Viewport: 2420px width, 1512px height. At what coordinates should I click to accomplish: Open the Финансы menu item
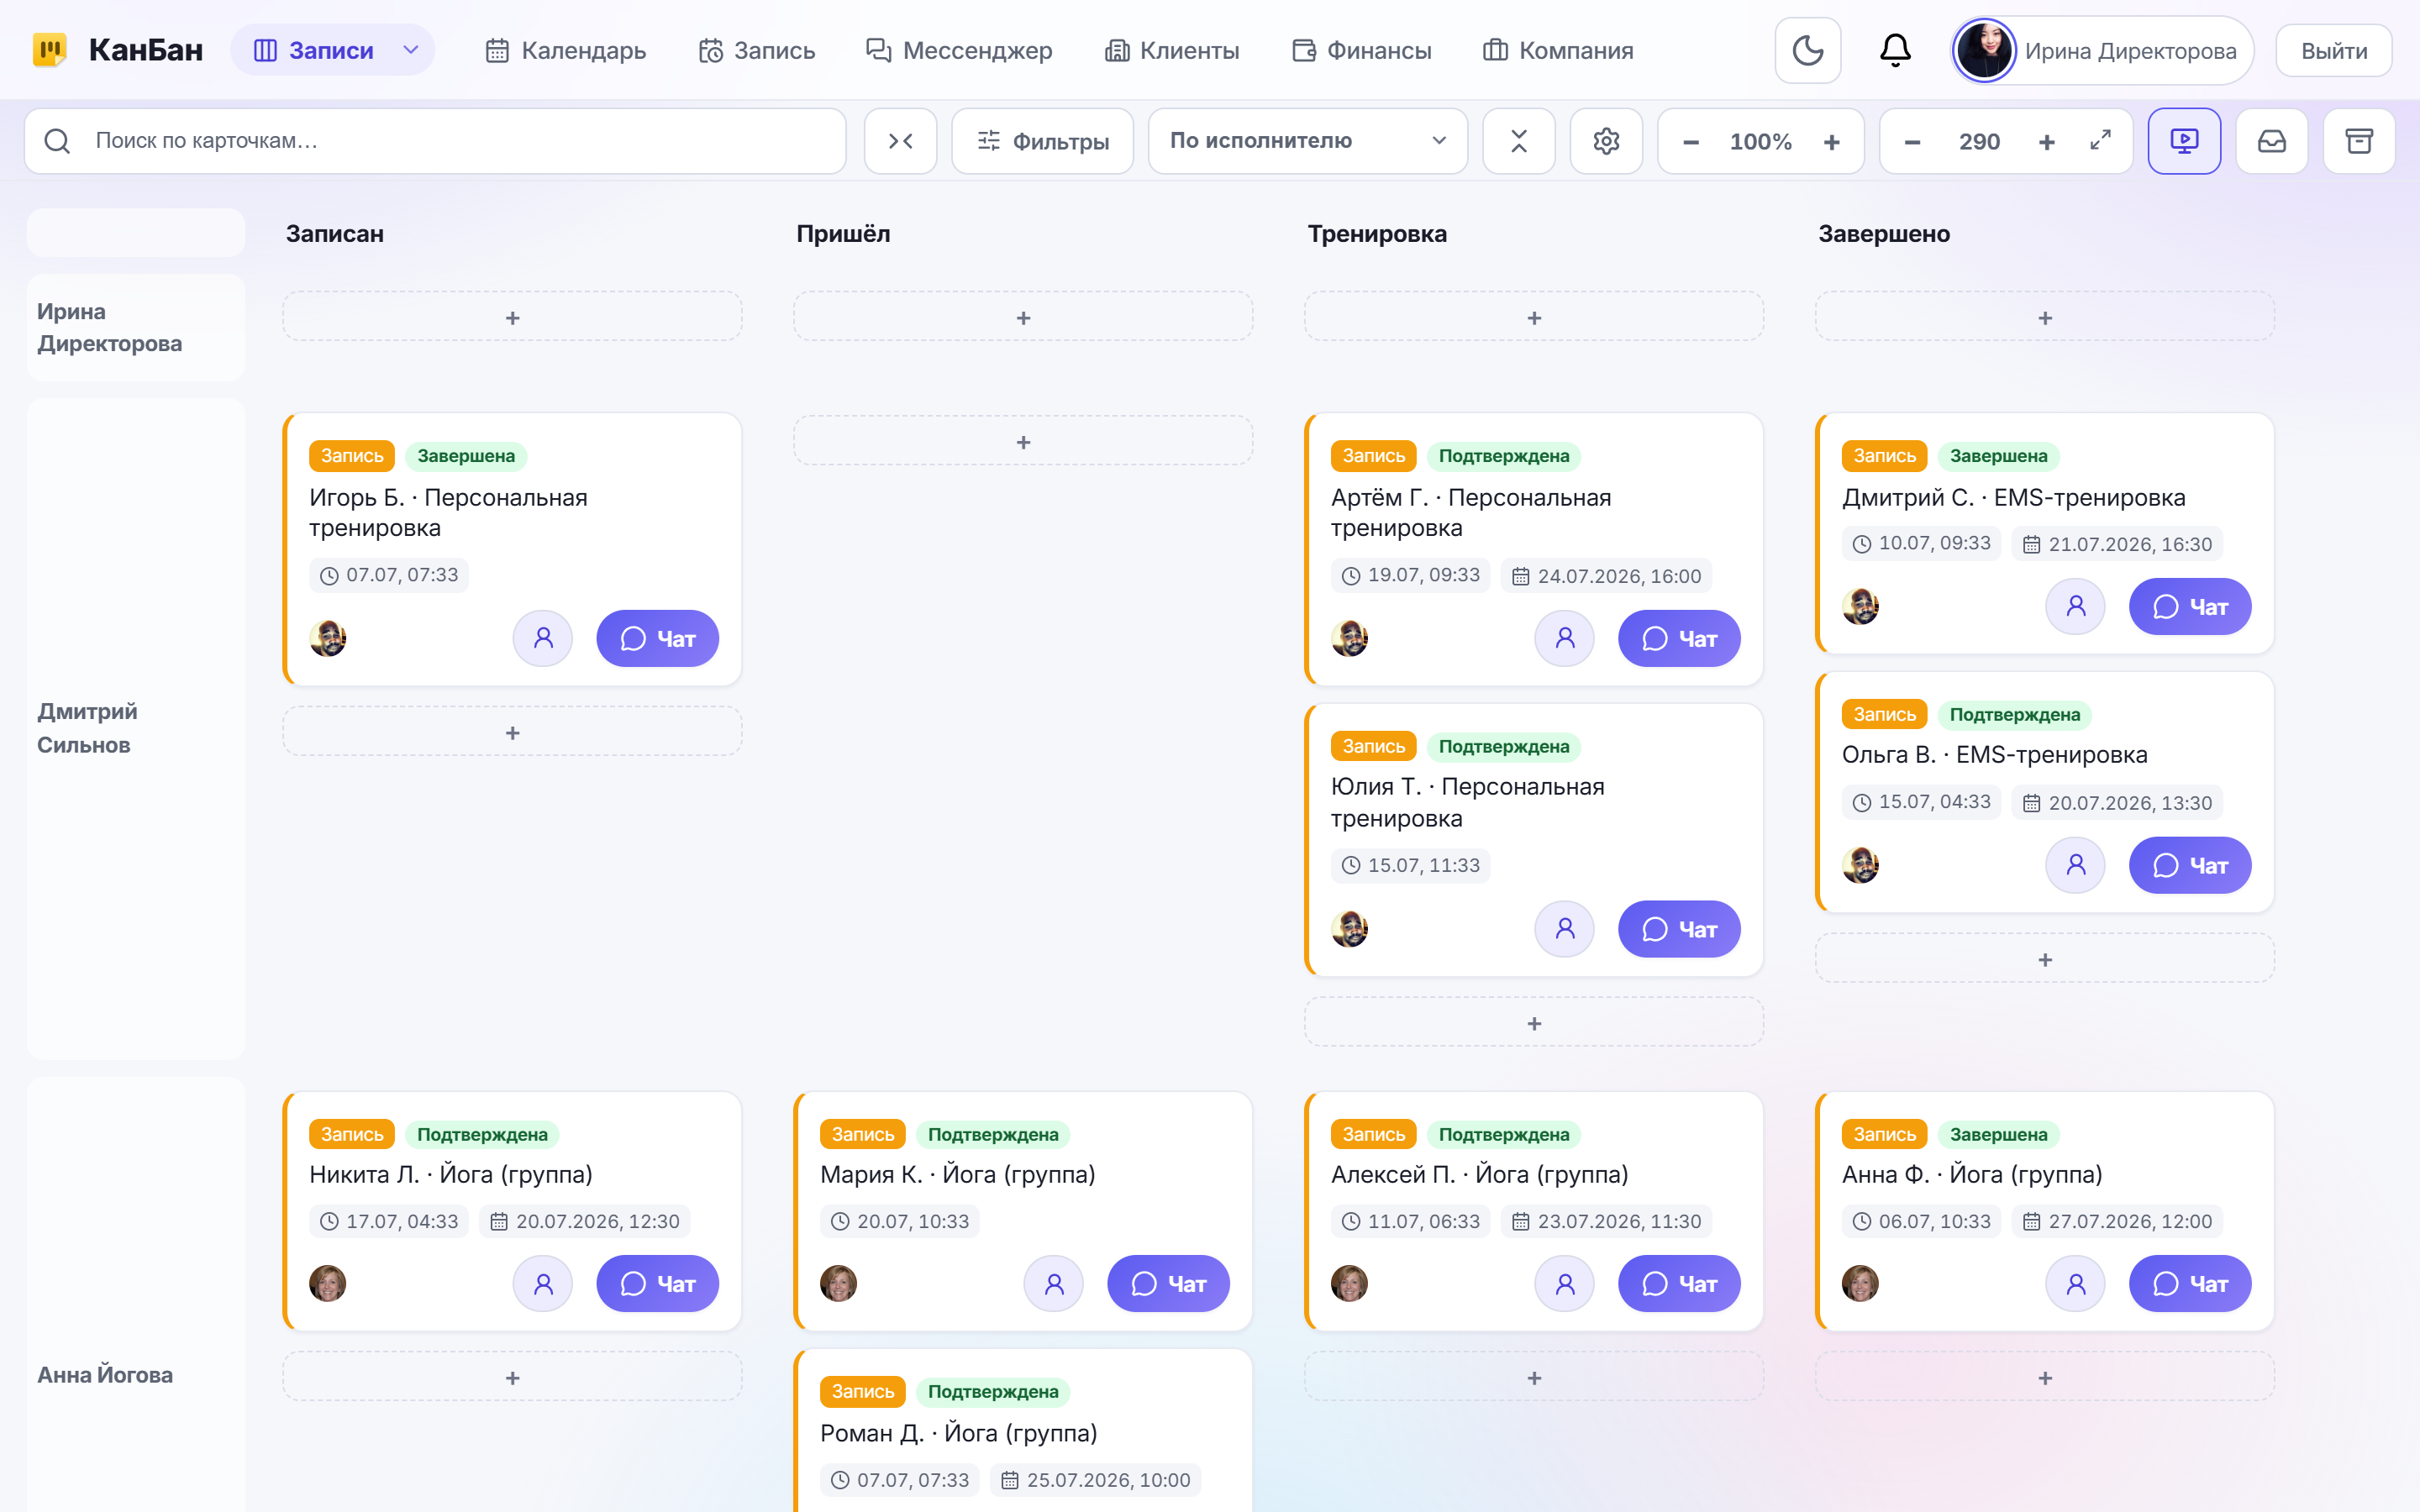[1362, 51]
